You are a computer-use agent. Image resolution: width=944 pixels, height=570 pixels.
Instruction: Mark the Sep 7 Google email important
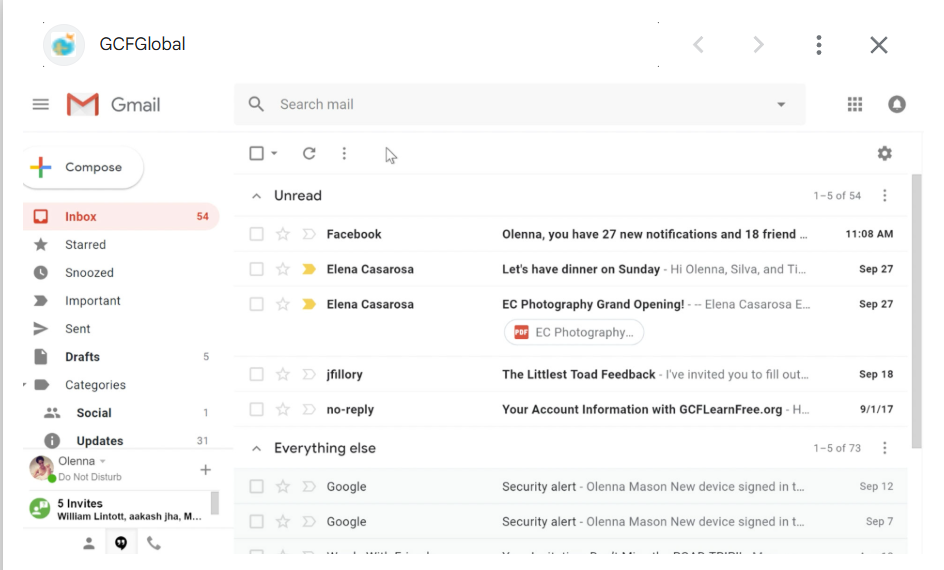coord(309,521)
